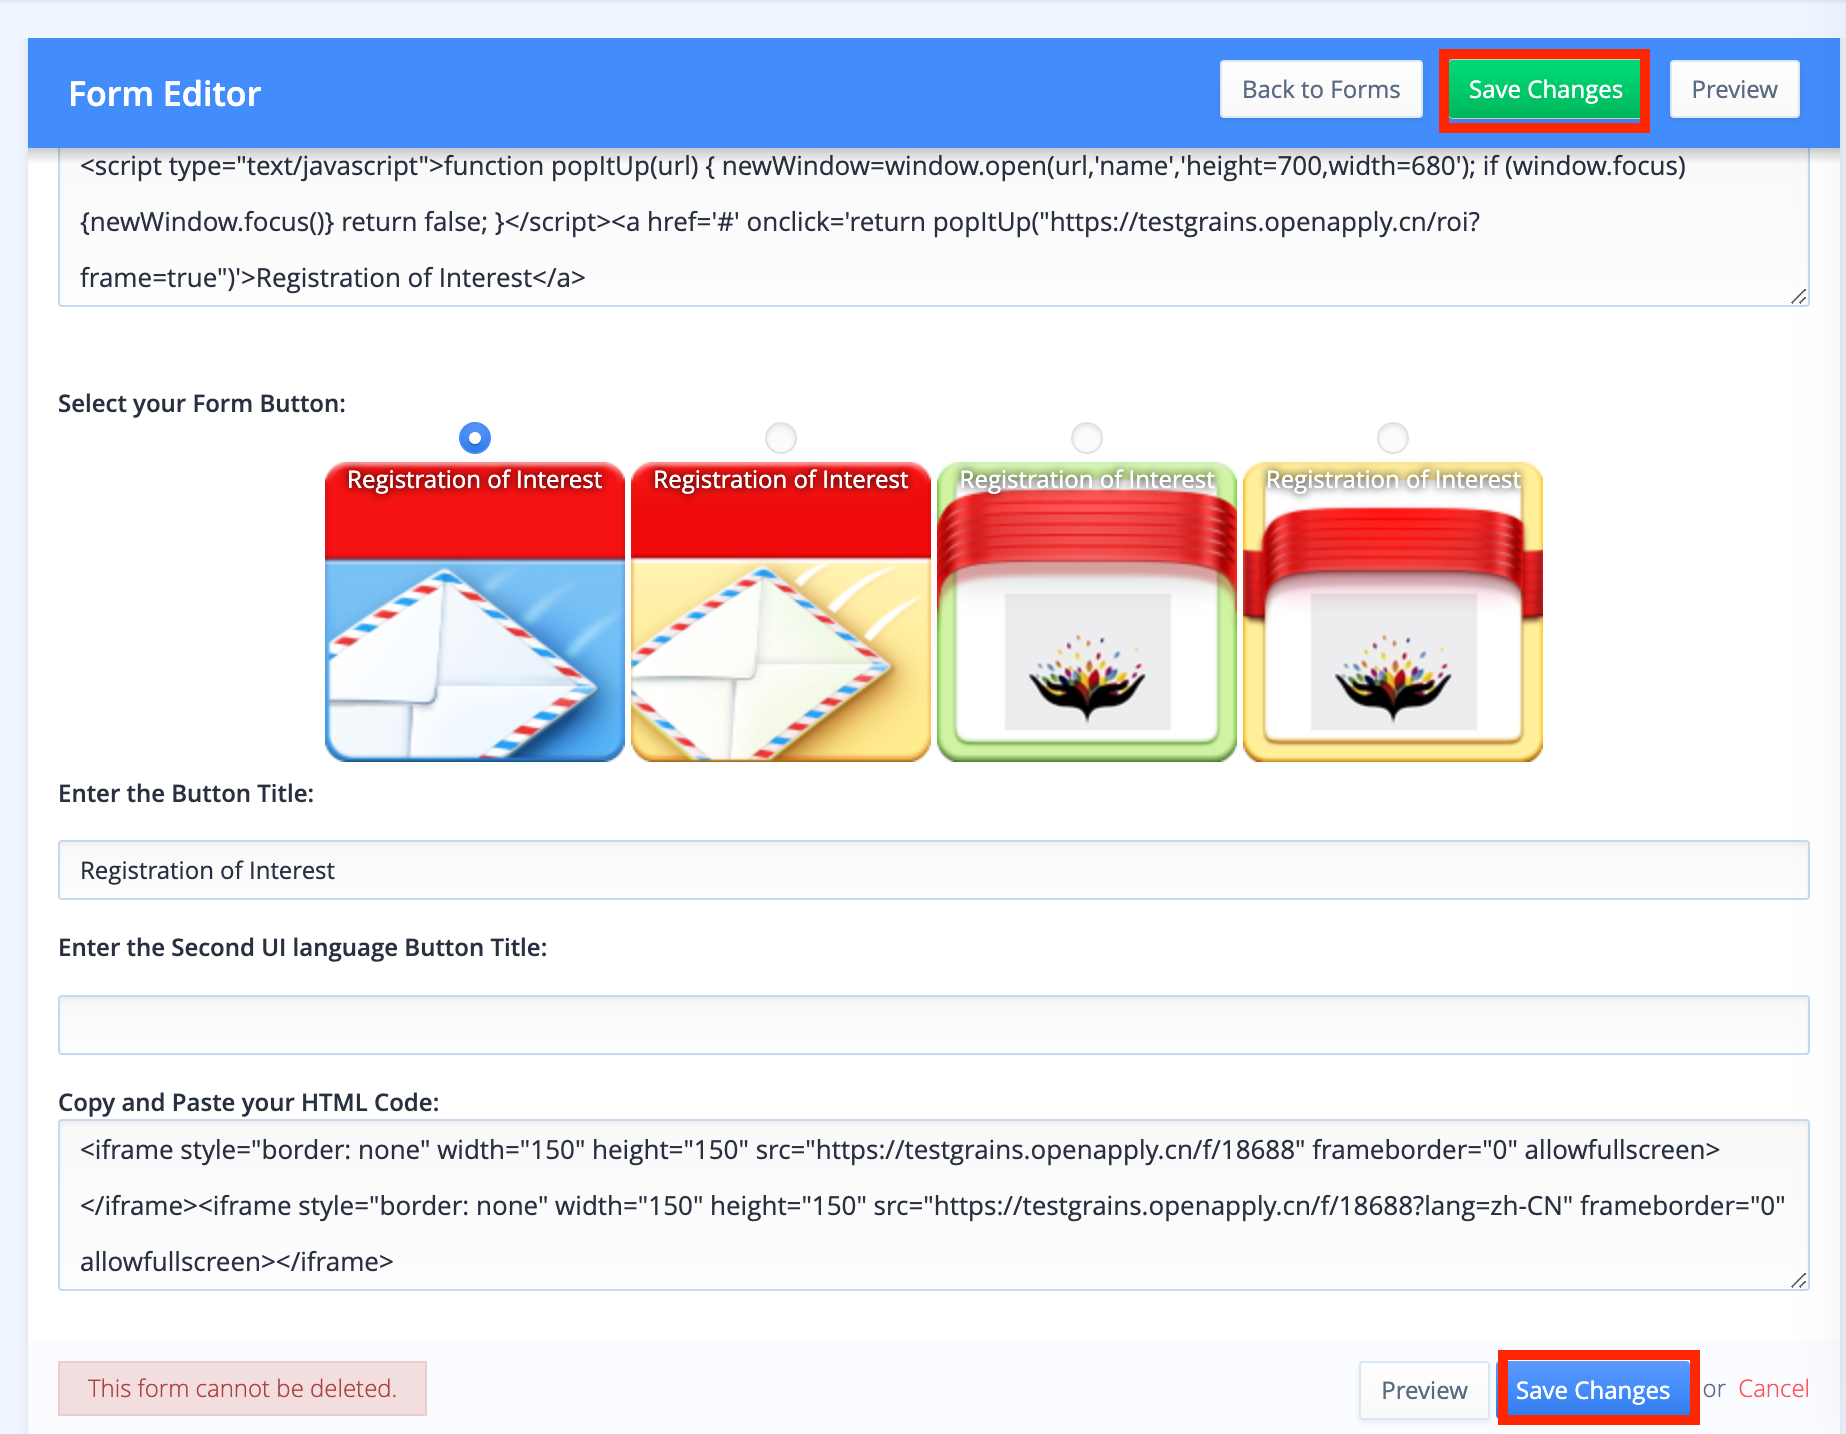Pick the blue envelope form button image
This screenshot has width=1846, height=1434.
475,611
